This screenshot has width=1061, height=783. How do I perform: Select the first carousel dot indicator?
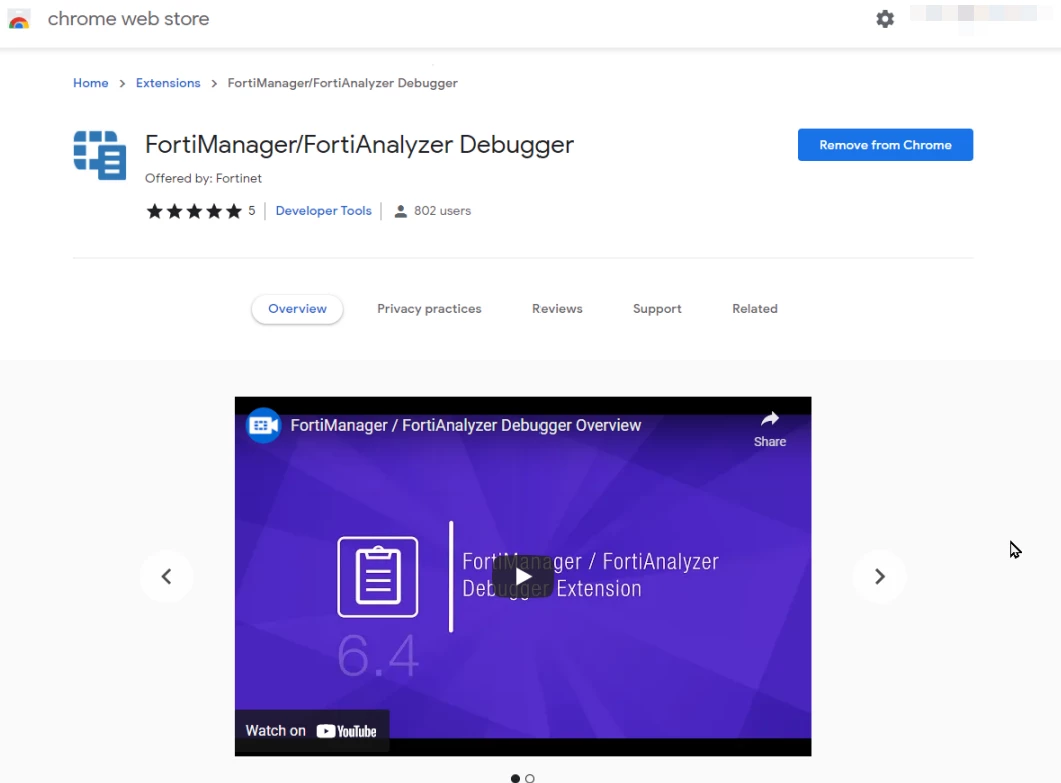516,779
